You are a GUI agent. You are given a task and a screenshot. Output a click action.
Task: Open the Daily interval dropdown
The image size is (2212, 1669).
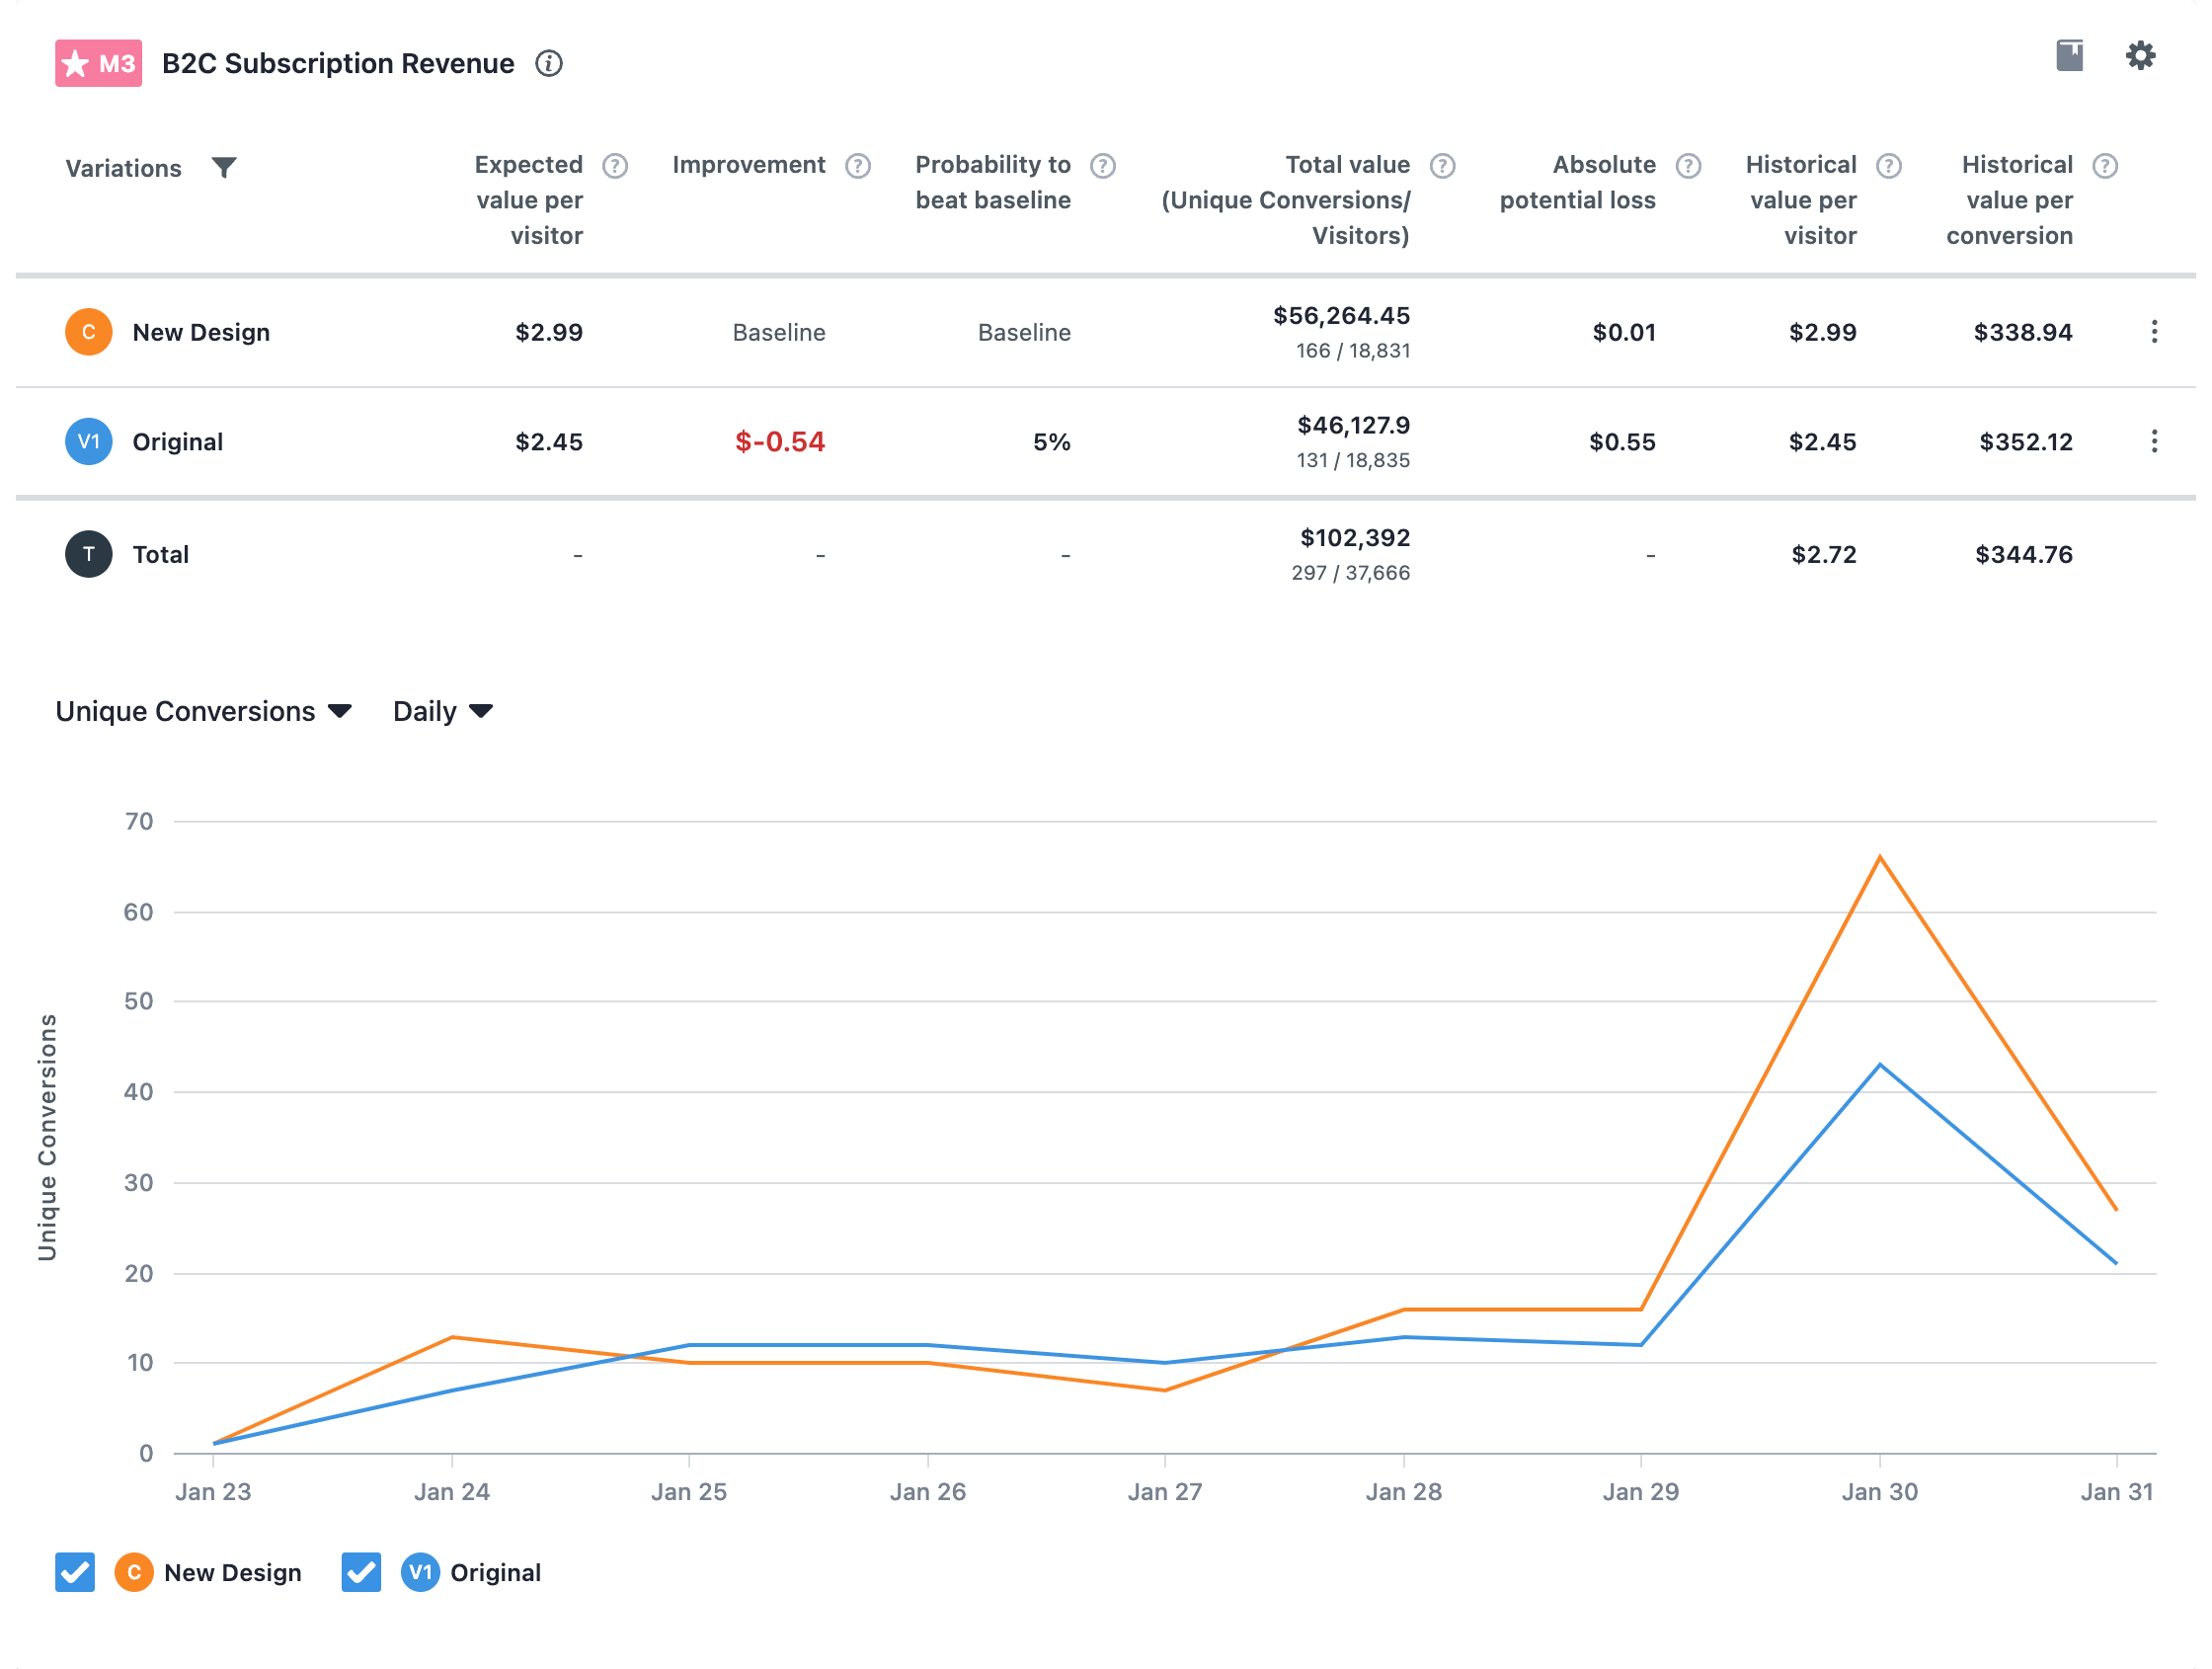(x=442, y=711)
